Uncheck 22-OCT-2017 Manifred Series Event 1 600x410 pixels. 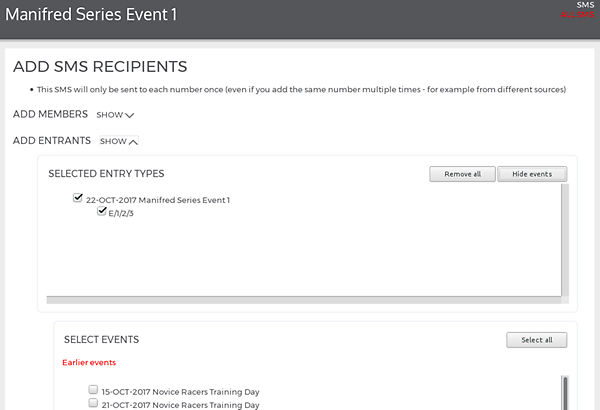[x=78, y=198]
